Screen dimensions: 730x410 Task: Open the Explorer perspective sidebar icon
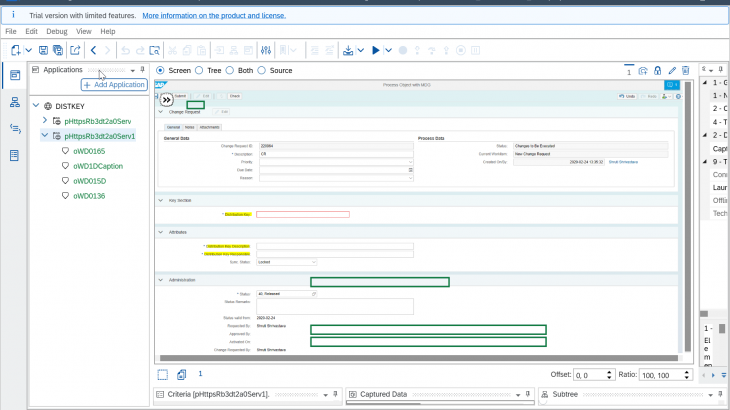[15, 75]
